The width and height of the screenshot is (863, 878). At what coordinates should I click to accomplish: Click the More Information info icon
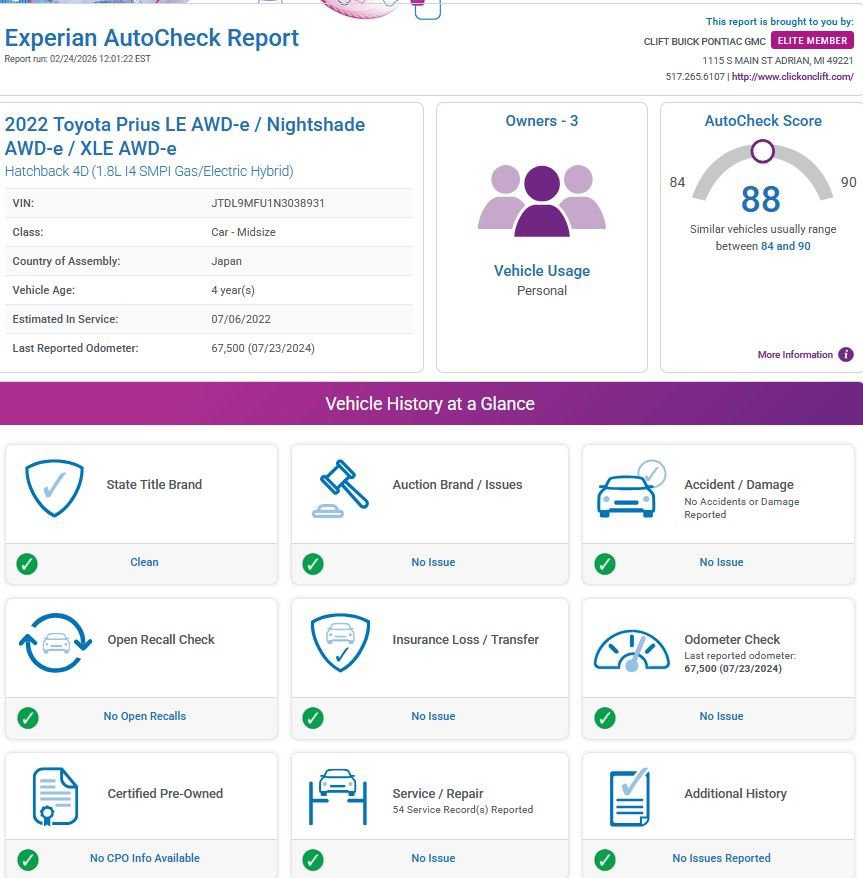(846, 354)
